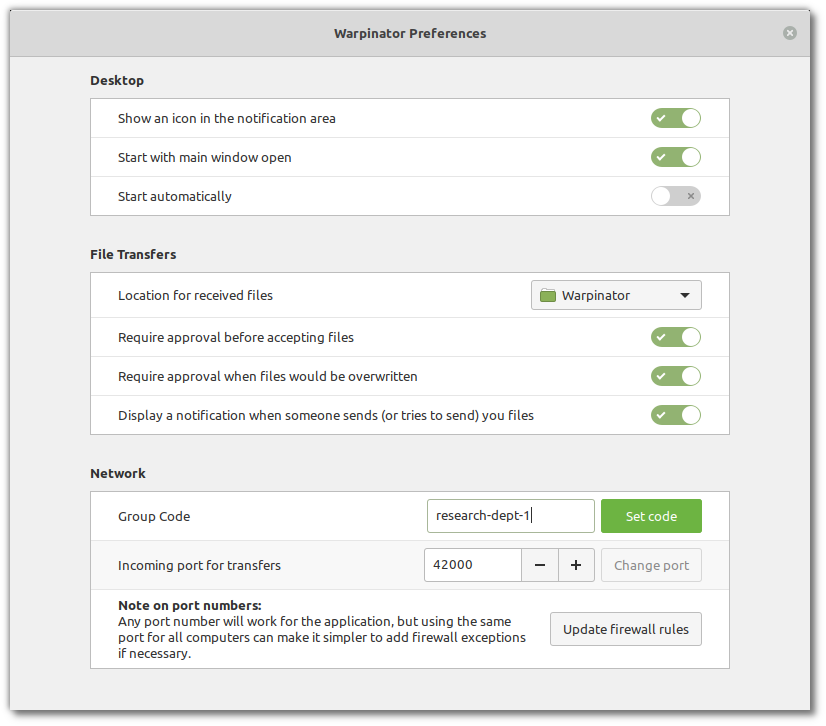The image size is (826, 726).
Task: Enable the Start automatically switch
Action: (x=675, y=196)
